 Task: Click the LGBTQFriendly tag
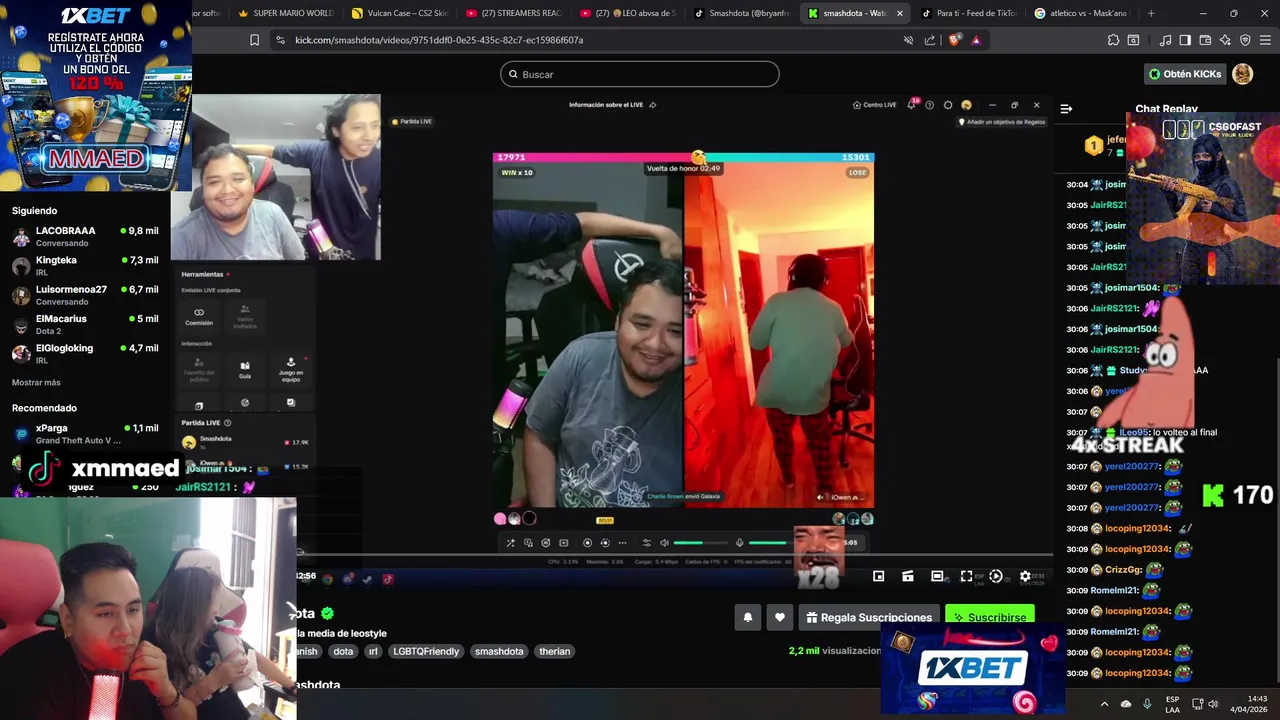click(426, 651)
